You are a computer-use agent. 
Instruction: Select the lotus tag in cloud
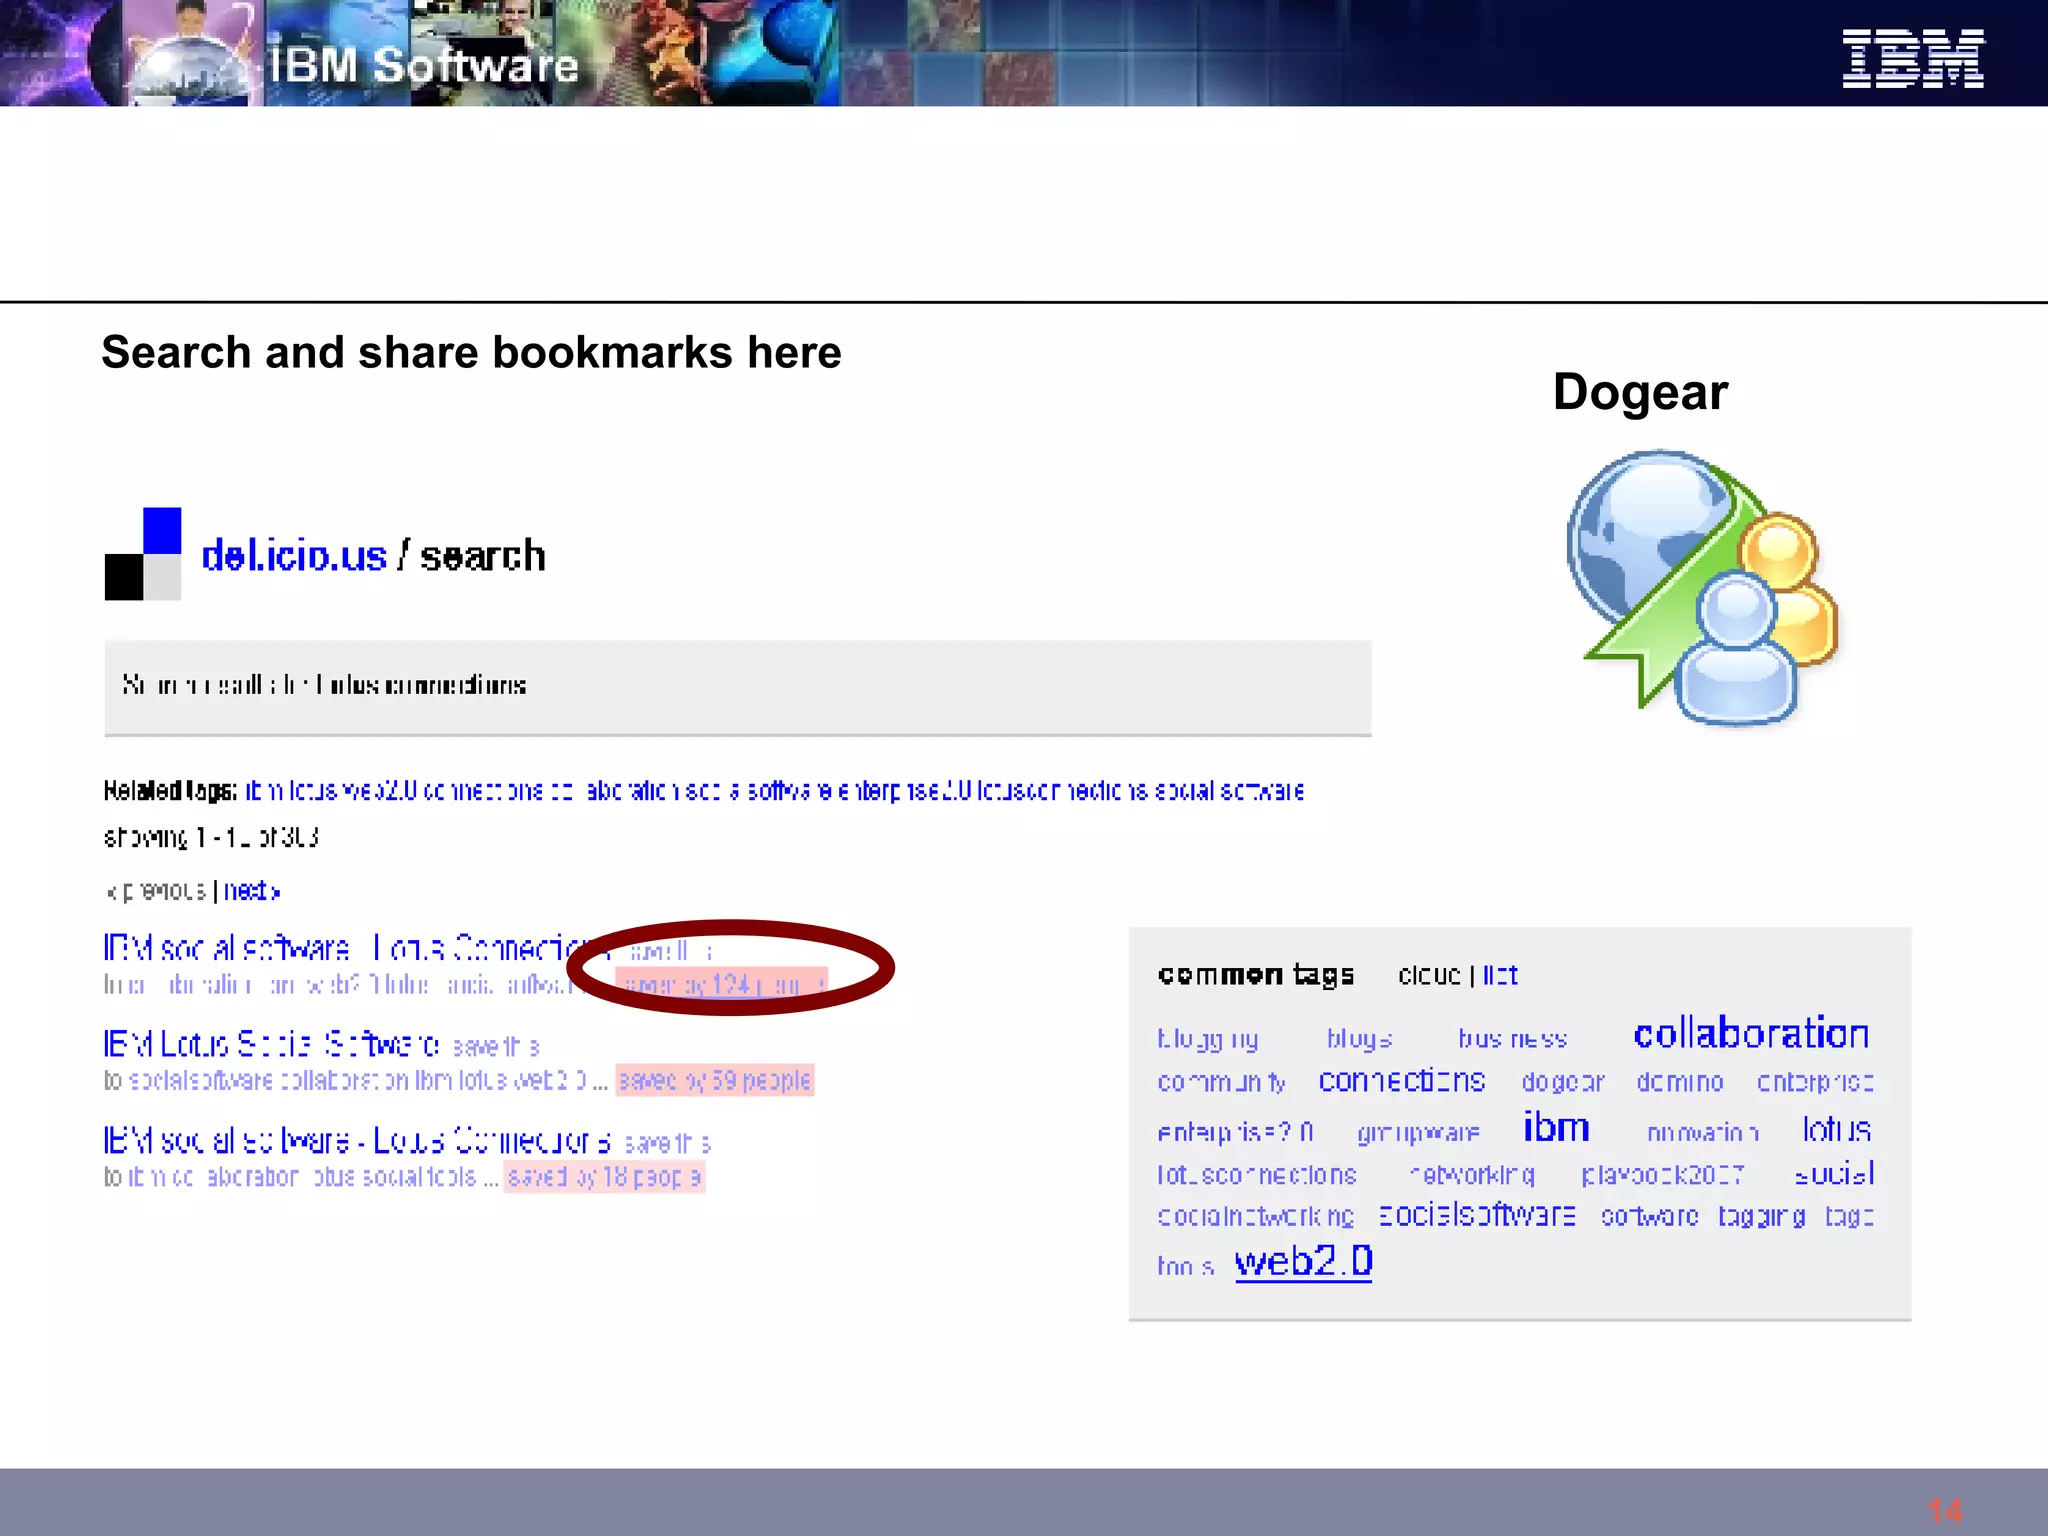pos(1836,1130)
